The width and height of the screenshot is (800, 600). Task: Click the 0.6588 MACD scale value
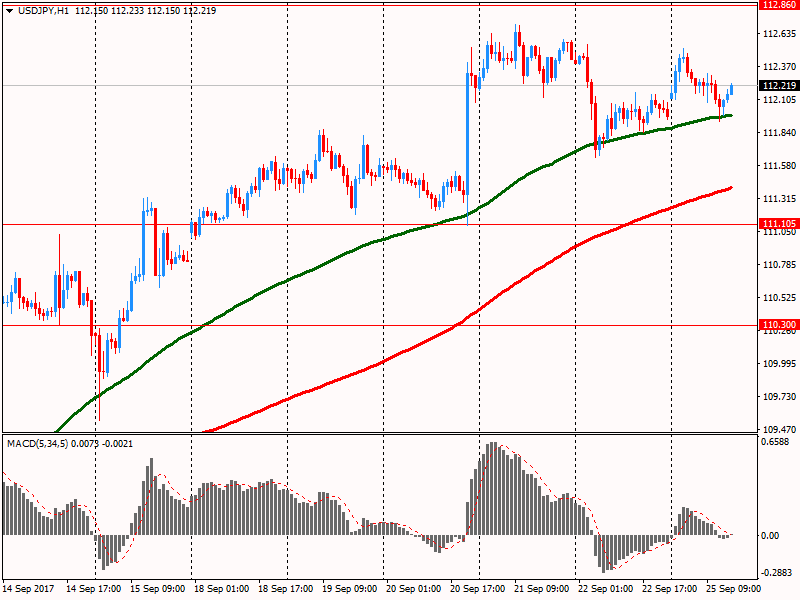[775, 442]
